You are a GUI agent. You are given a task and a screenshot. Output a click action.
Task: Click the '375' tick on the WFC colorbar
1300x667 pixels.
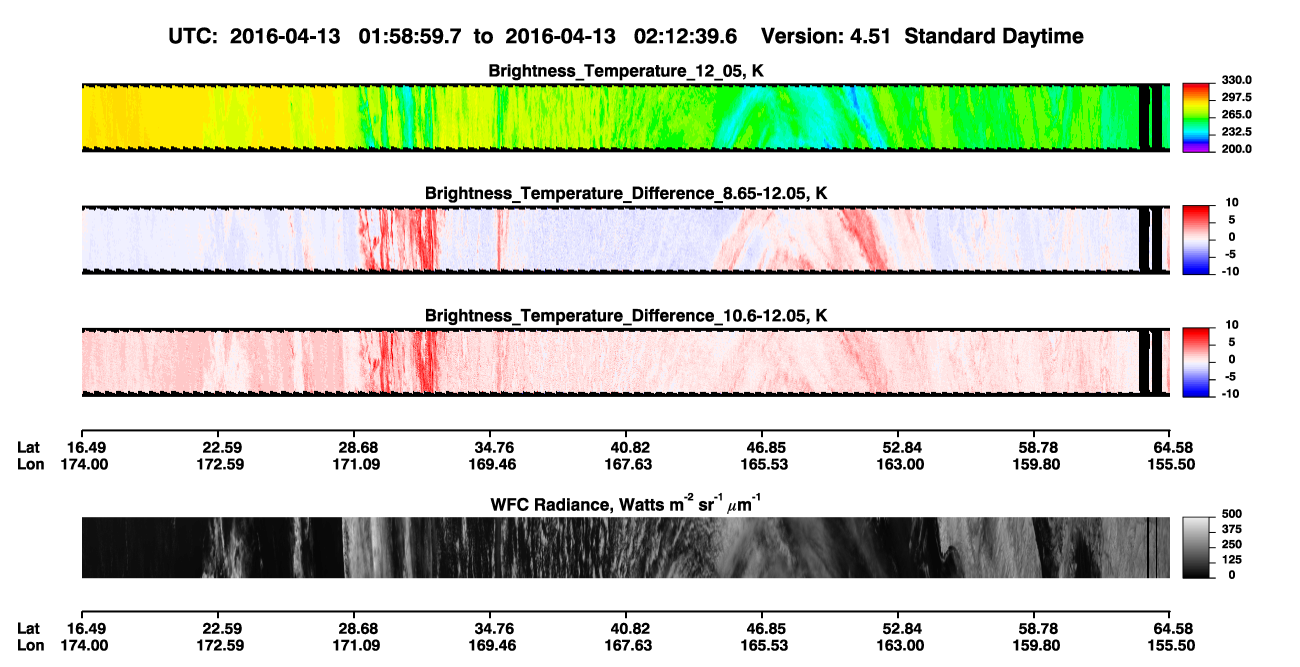click(1231, 529)
